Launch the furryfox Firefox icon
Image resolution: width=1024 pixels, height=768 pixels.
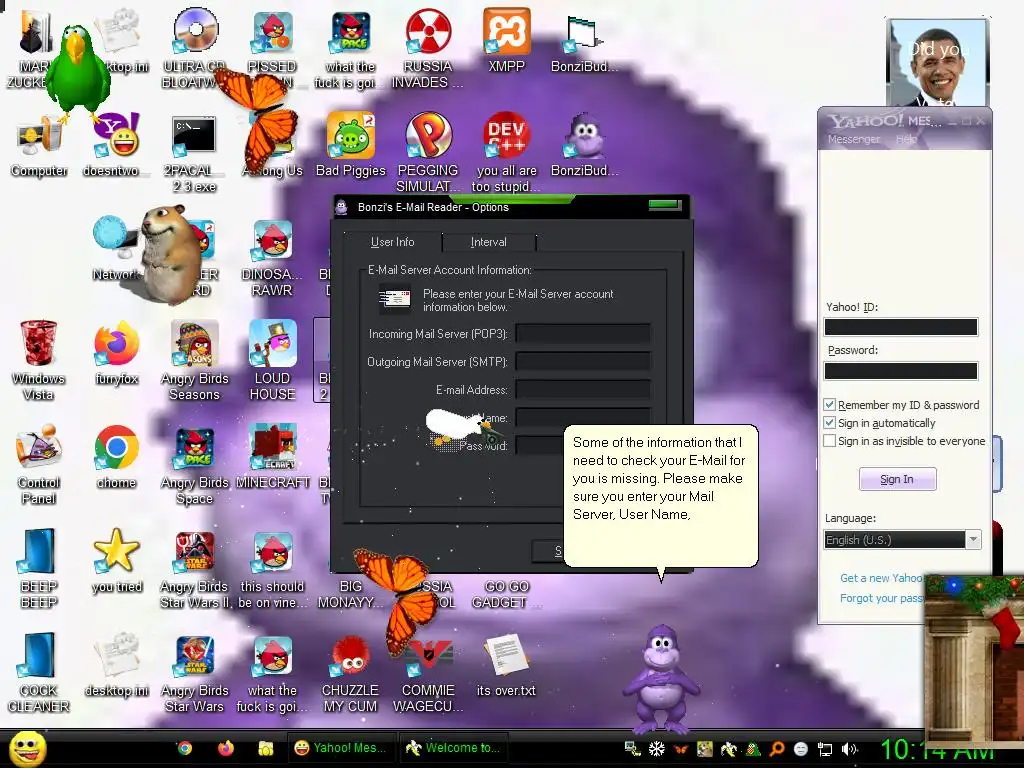(116, 353)
